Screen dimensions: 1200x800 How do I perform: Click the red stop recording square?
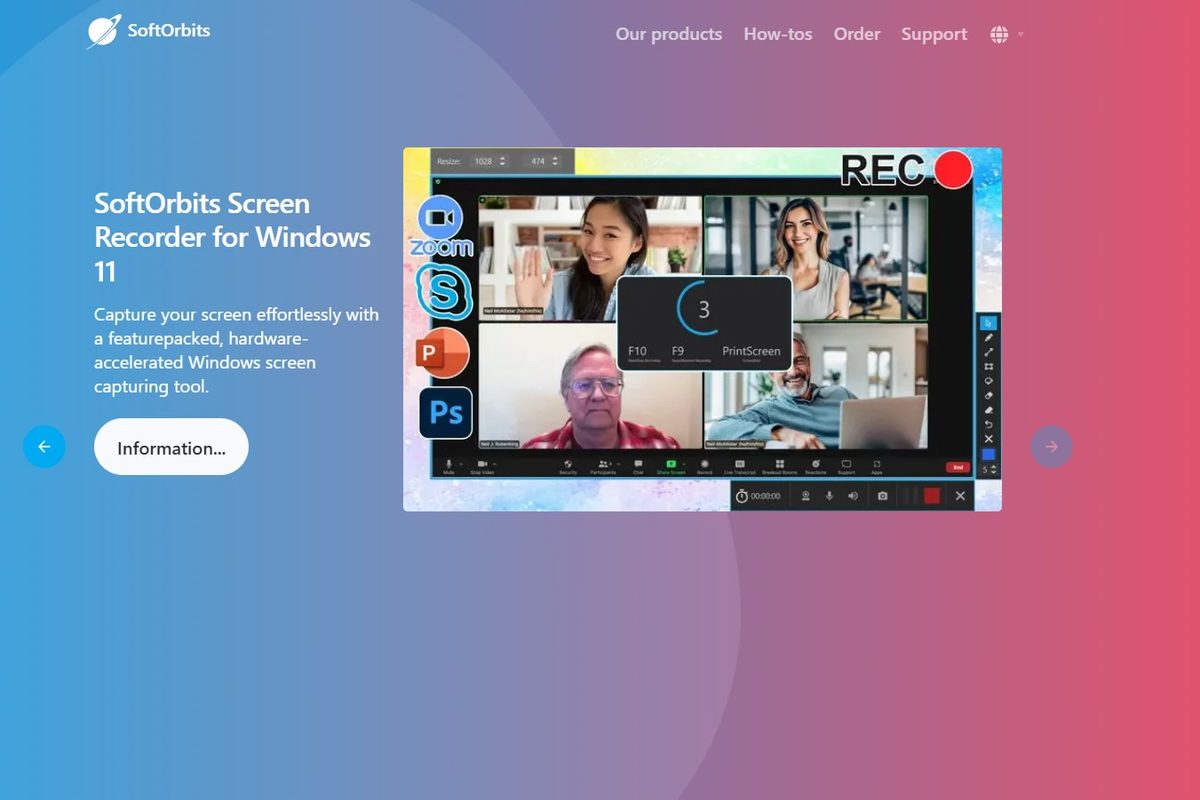click(x=932, y=496)
